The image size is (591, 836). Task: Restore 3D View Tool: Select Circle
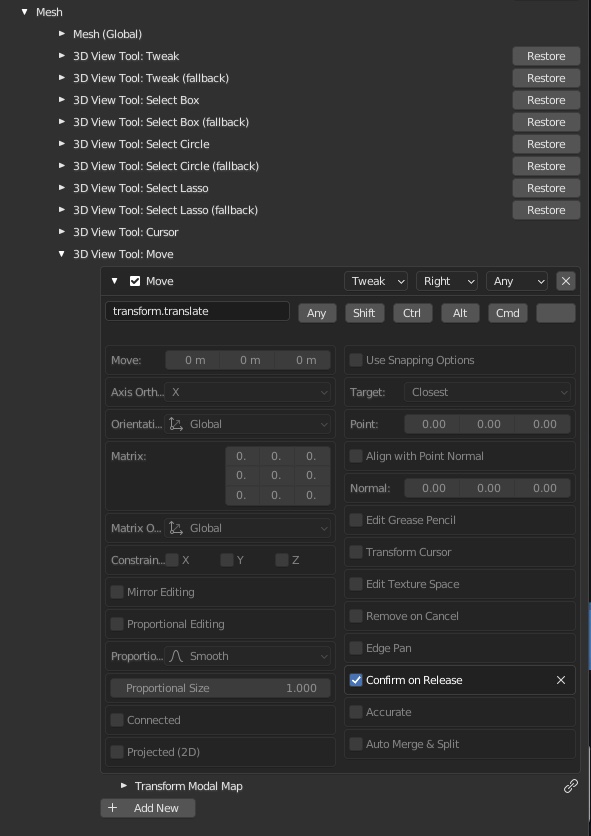click(x=546, y=144)
